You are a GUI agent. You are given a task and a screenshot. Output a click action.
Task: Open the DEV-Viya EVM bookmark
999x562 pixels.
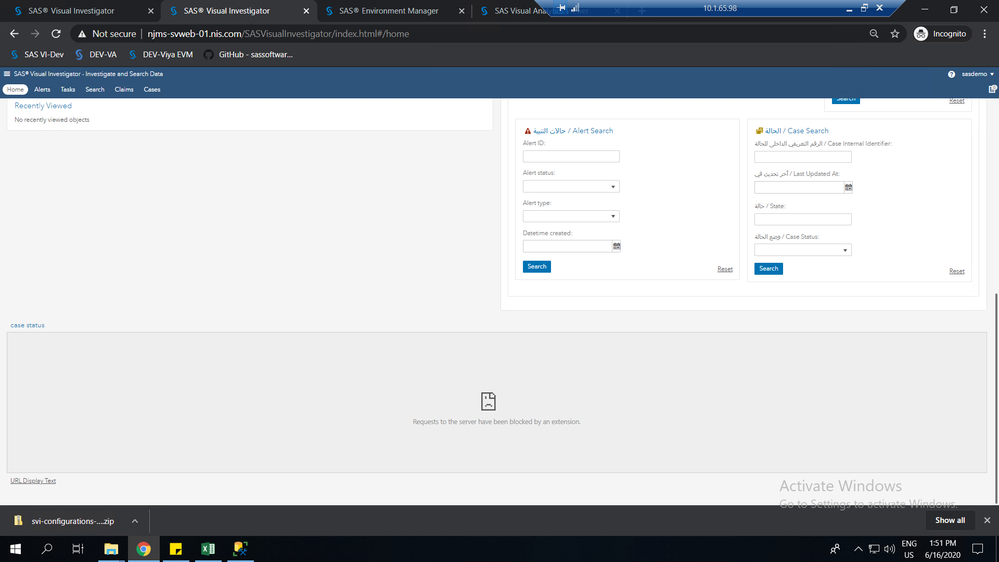coord(161,55)
